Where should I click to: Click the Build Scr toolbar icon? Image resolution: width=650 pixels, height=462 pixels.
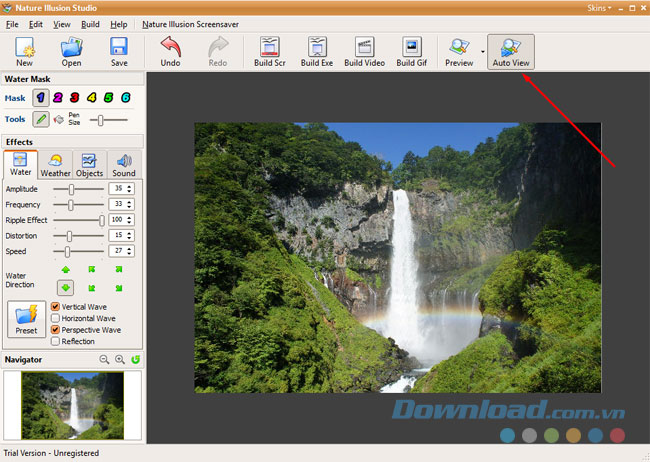pyautogui.click(x=269, y=51)
